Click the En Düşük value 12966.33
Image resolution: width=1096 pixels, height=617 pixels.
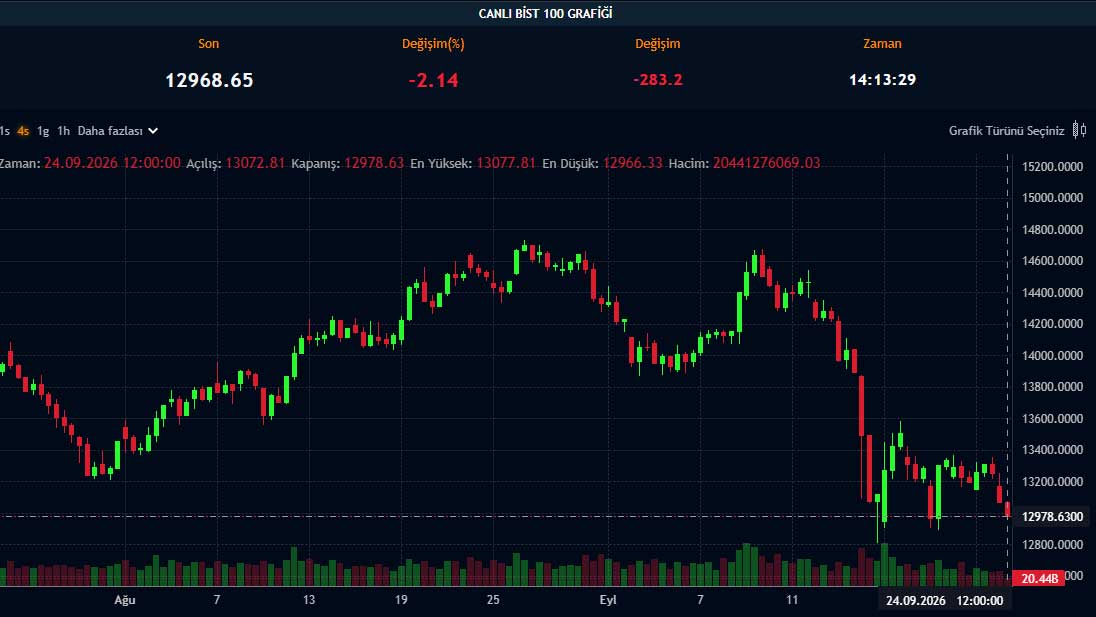click(633, 164)
